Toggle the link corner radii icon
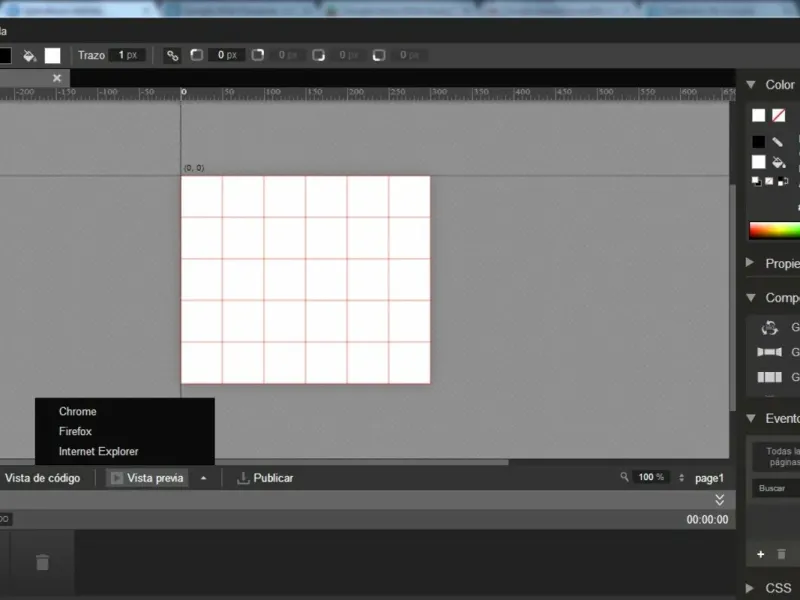Viewport: 800px width, 600px height. pyautogui.click(x=172, y=56)
